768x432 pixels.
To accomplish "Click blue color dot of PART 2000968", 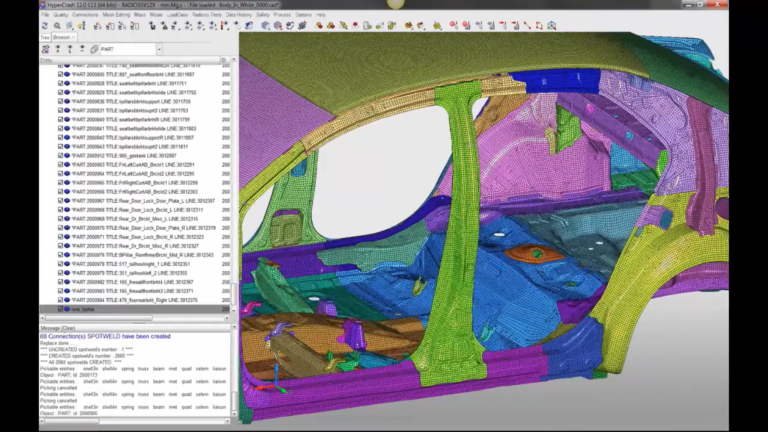I will [67, 210].
